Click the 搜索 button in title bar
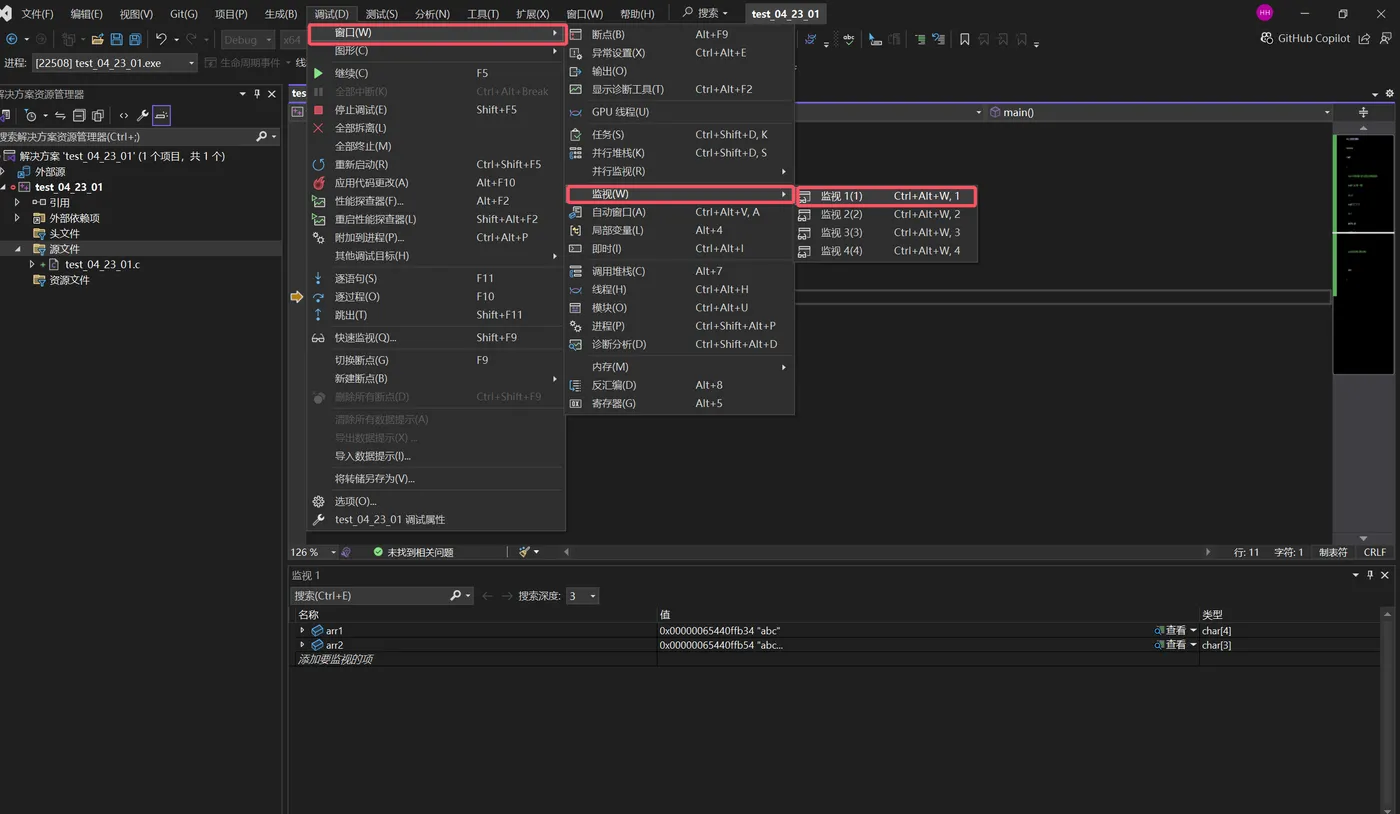Screen dimensions: 1400x814 coord(705,13)
